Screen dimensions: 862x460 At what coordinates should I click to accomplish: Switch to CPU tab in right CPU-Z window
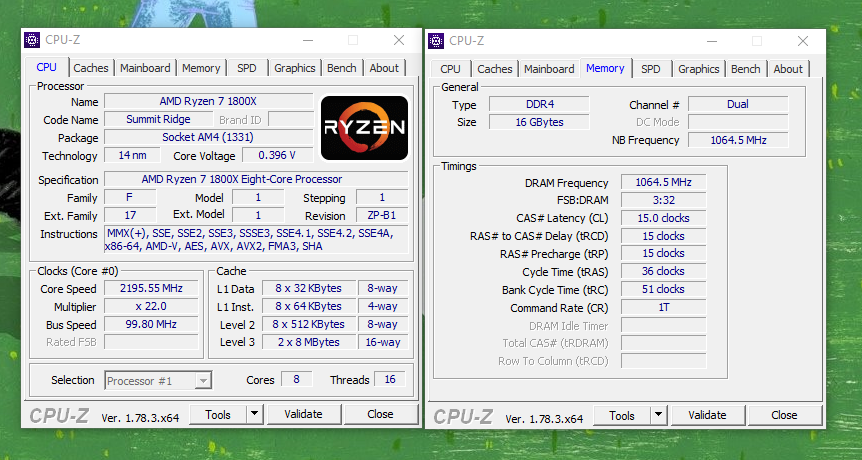coord(450,69)
